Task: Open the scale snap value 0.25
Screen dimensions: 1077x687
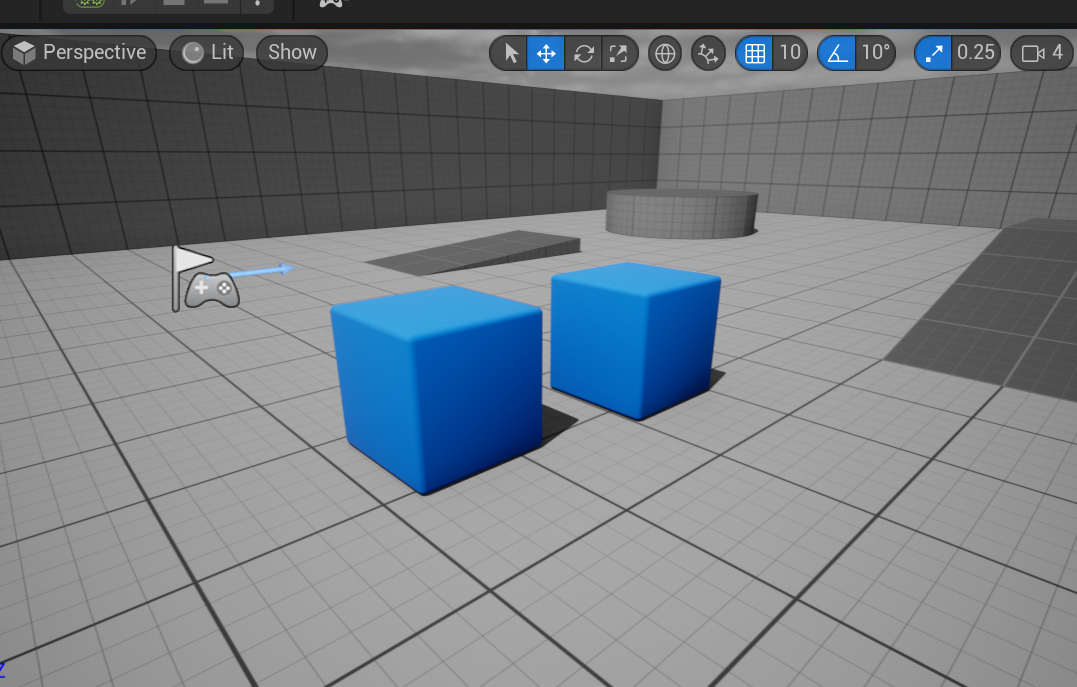Action: [x=975, y=53]
